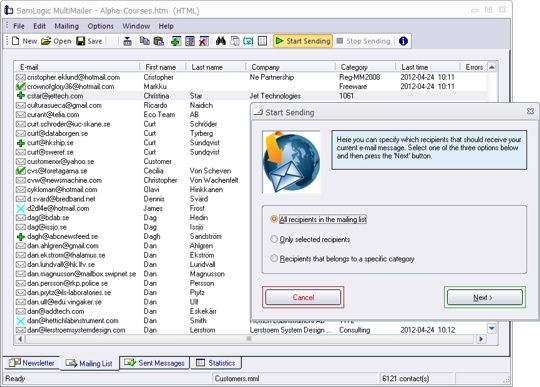Open the Edit menu
The height and width of the screenshot is (387, 540).
tap(39, 26)
